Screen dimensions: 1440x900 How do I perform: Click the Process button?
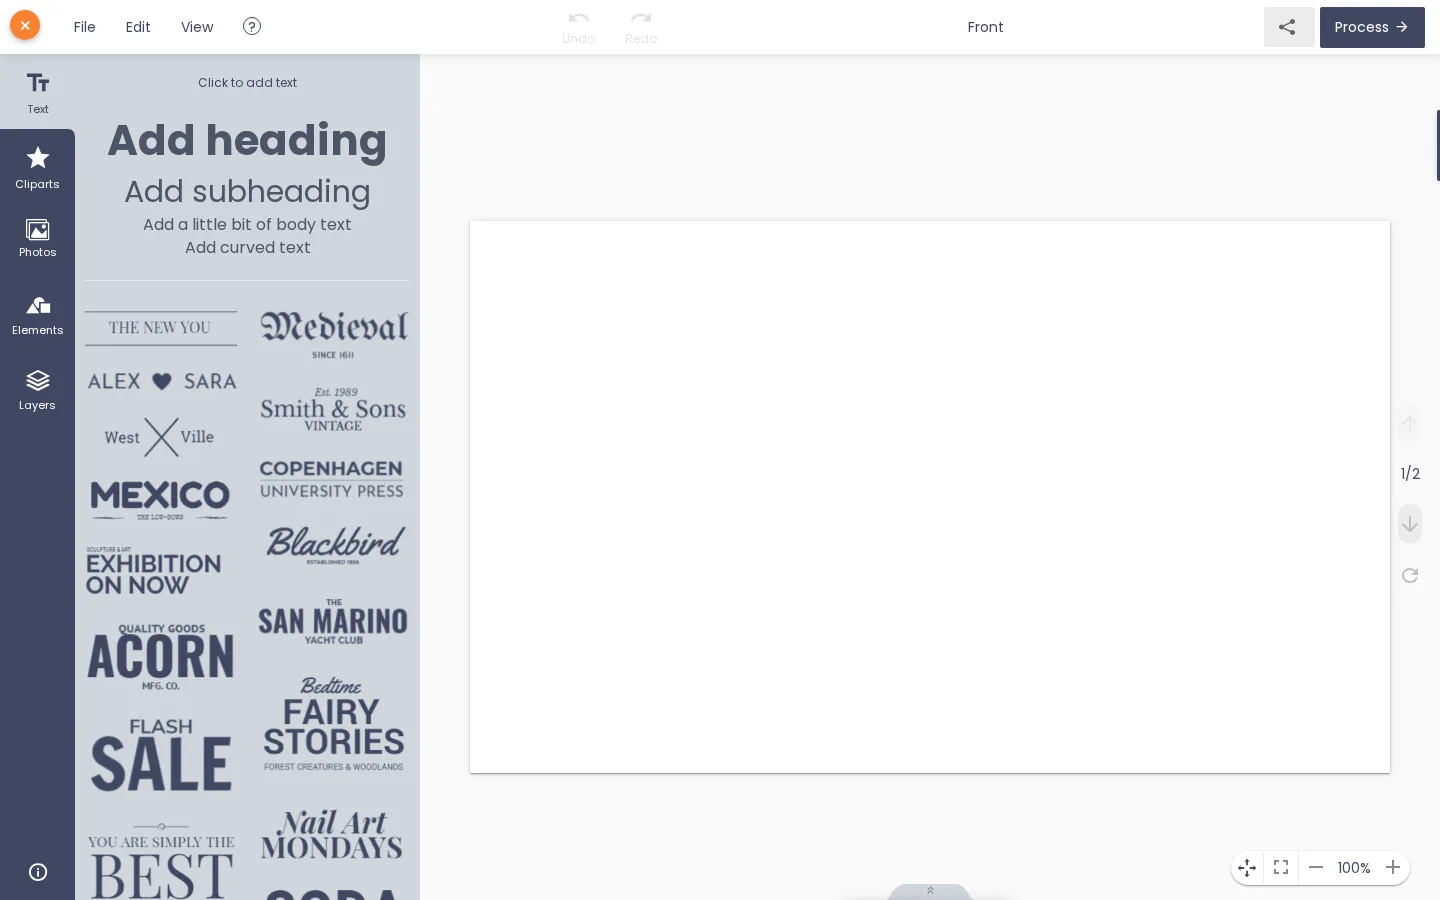click(x=1372, y=27)
